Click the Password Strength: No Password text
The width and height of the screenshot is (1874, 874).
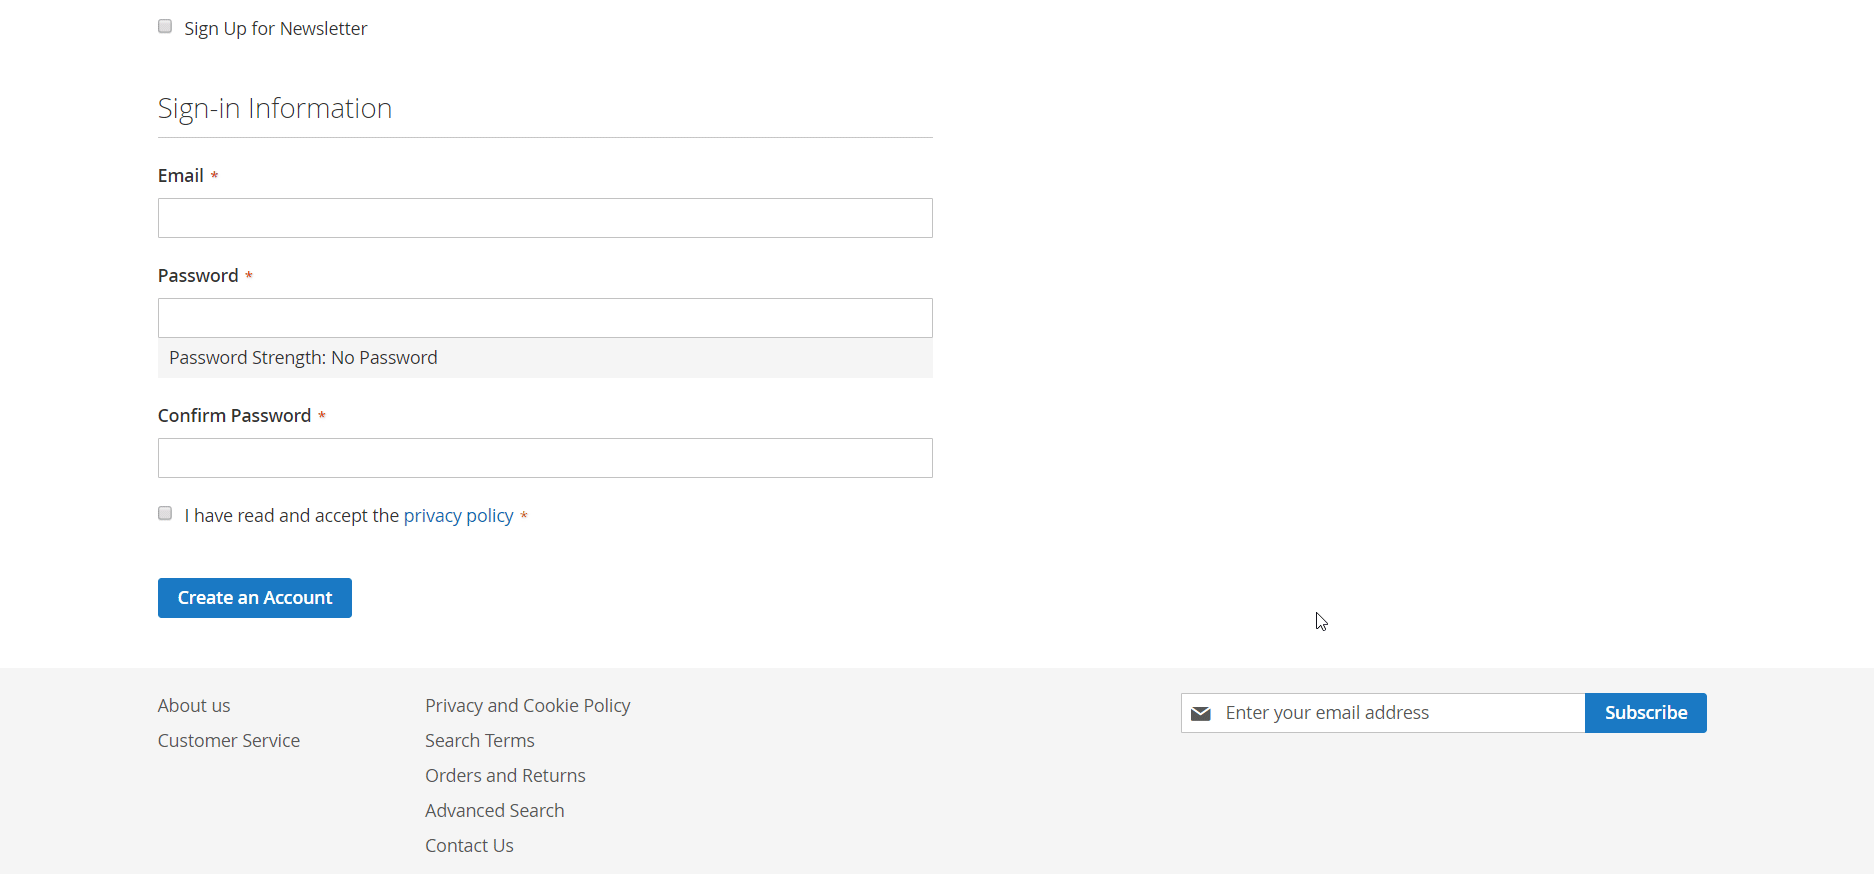(x=303, y=358)
